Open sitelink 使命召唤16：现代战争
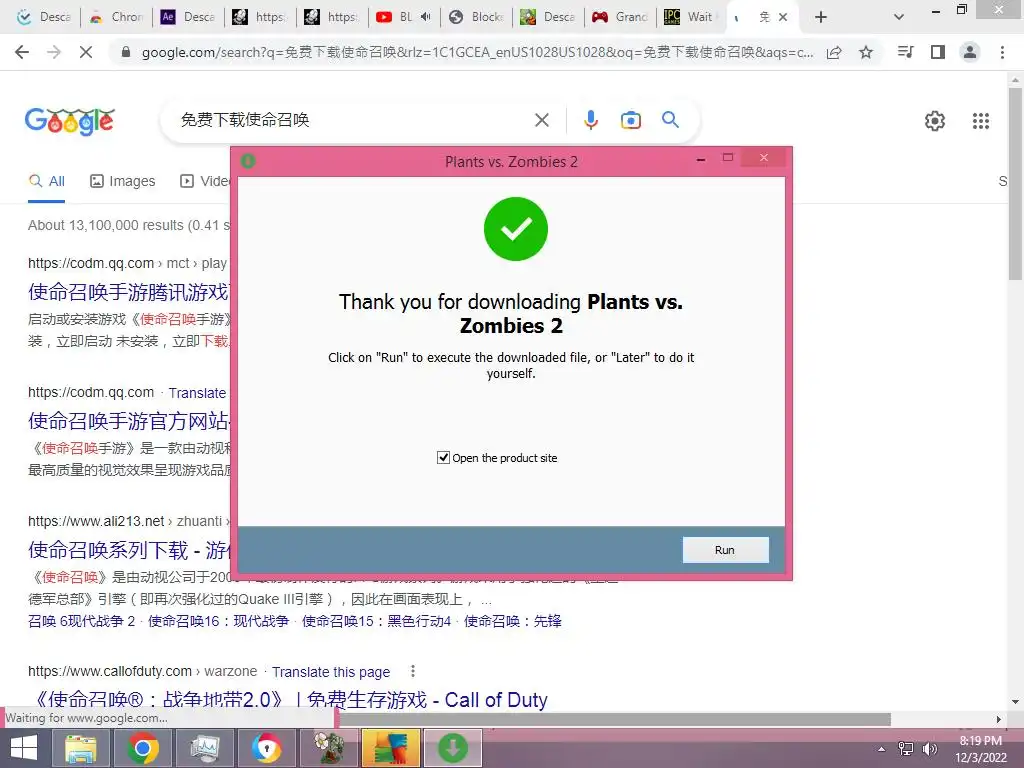1024x768 pixels. point(218,621)
